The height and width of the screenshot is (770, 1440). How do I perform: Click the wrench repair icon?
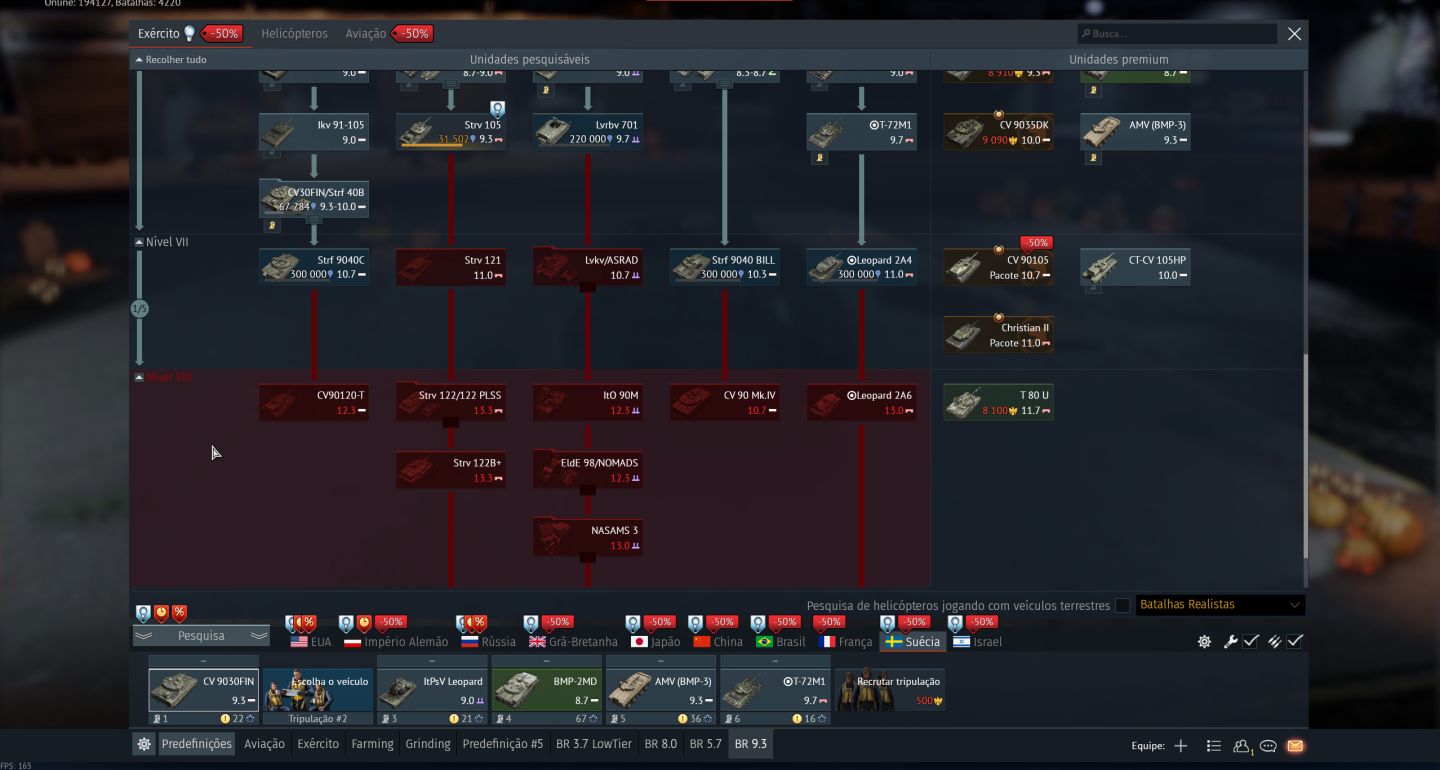tap(1231, 642)
